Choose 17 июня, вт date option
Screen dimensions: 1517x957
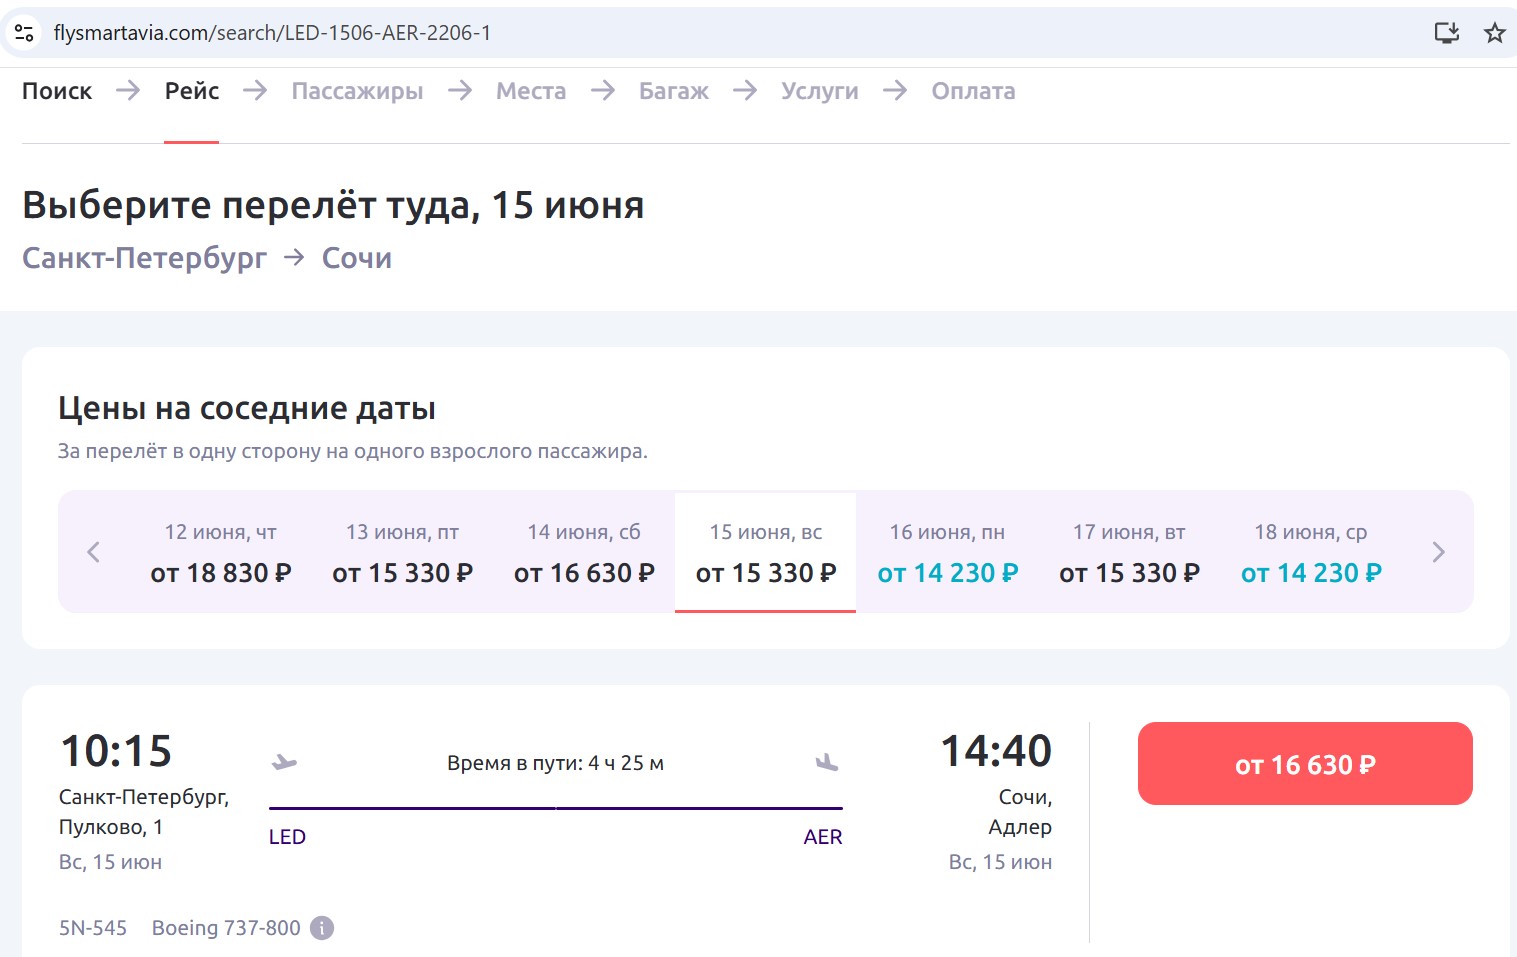1129,552
